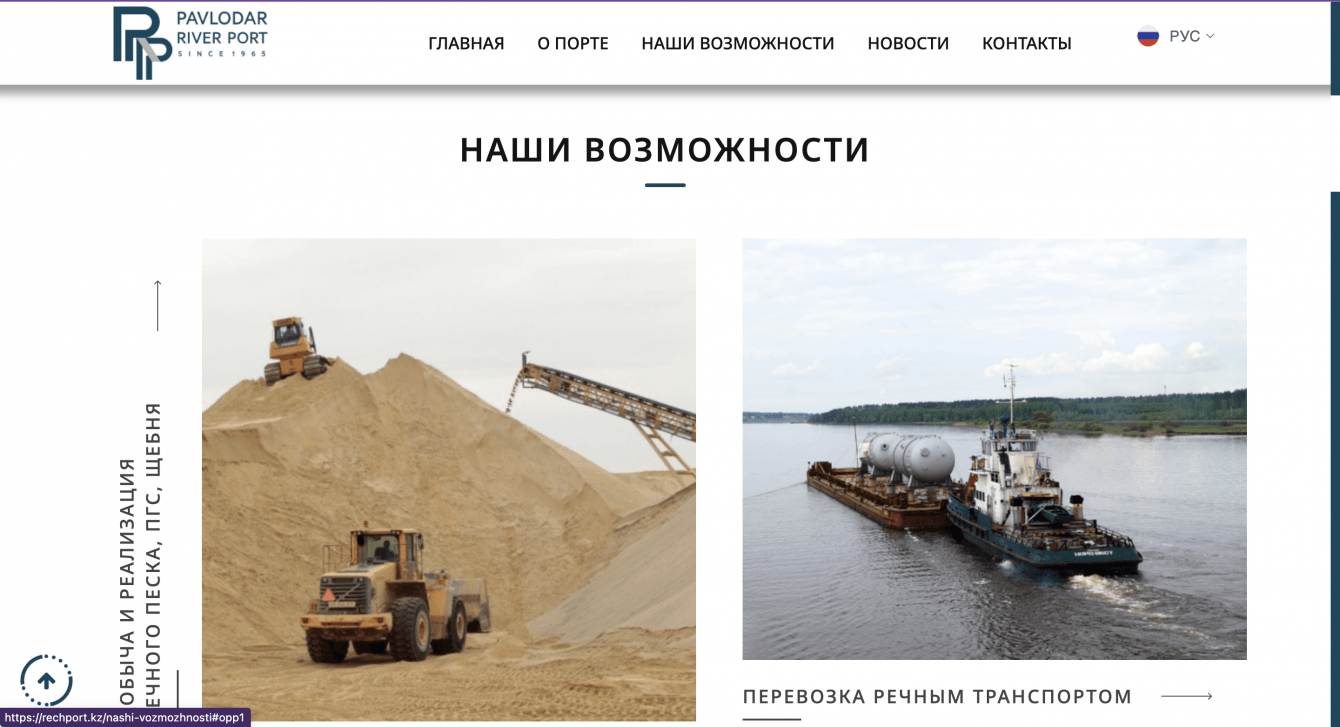The width and height of the screenshot is (1340, 727).
Task: Click the page vertical scrollbar
Action: point(1335,451)
